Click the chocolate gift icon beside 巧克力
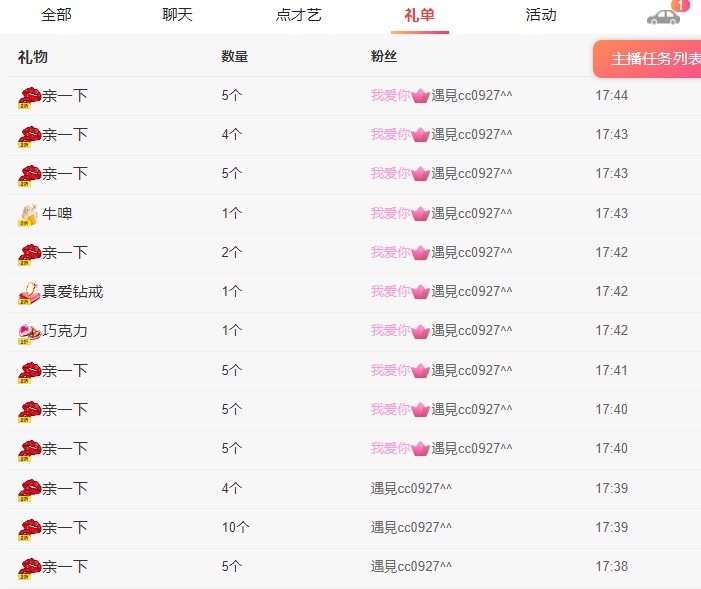701x589 pixels. click(x=29, y=332)
